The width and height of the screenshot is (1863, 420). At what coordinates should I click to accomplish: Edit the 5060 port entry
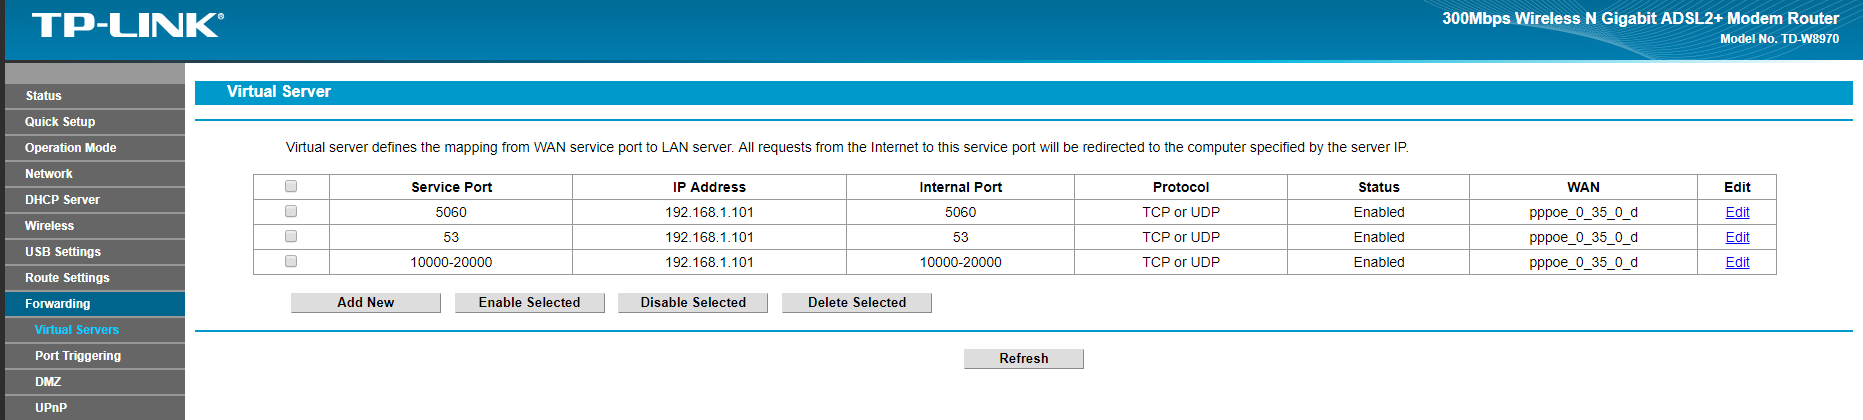click(x=1737, y=212)
